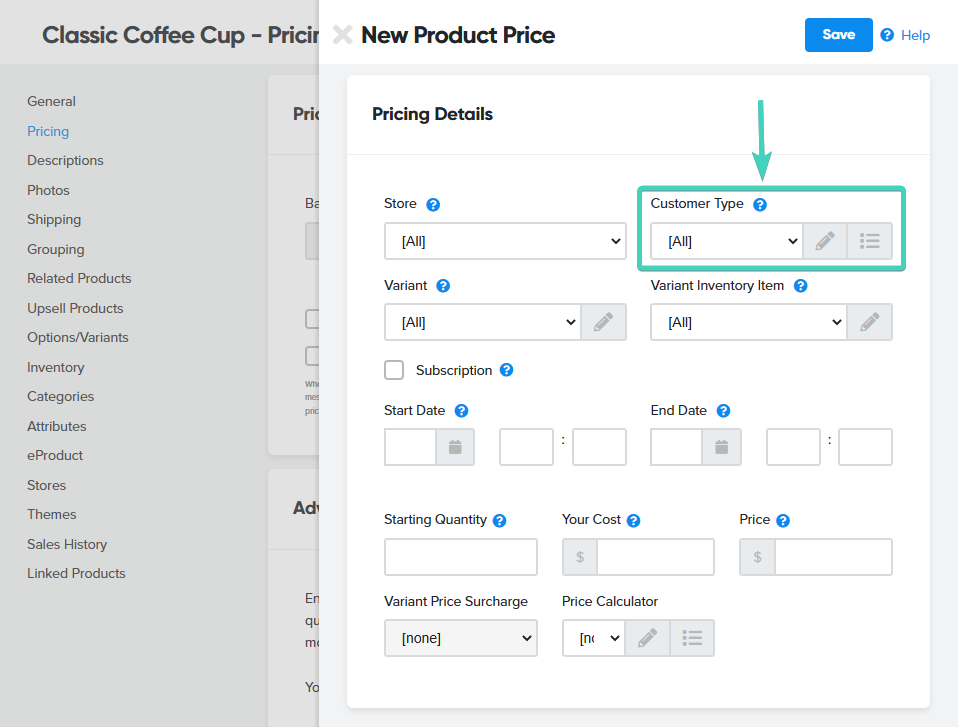
Task: Open Options/Variants section
Action: [78, 337]
